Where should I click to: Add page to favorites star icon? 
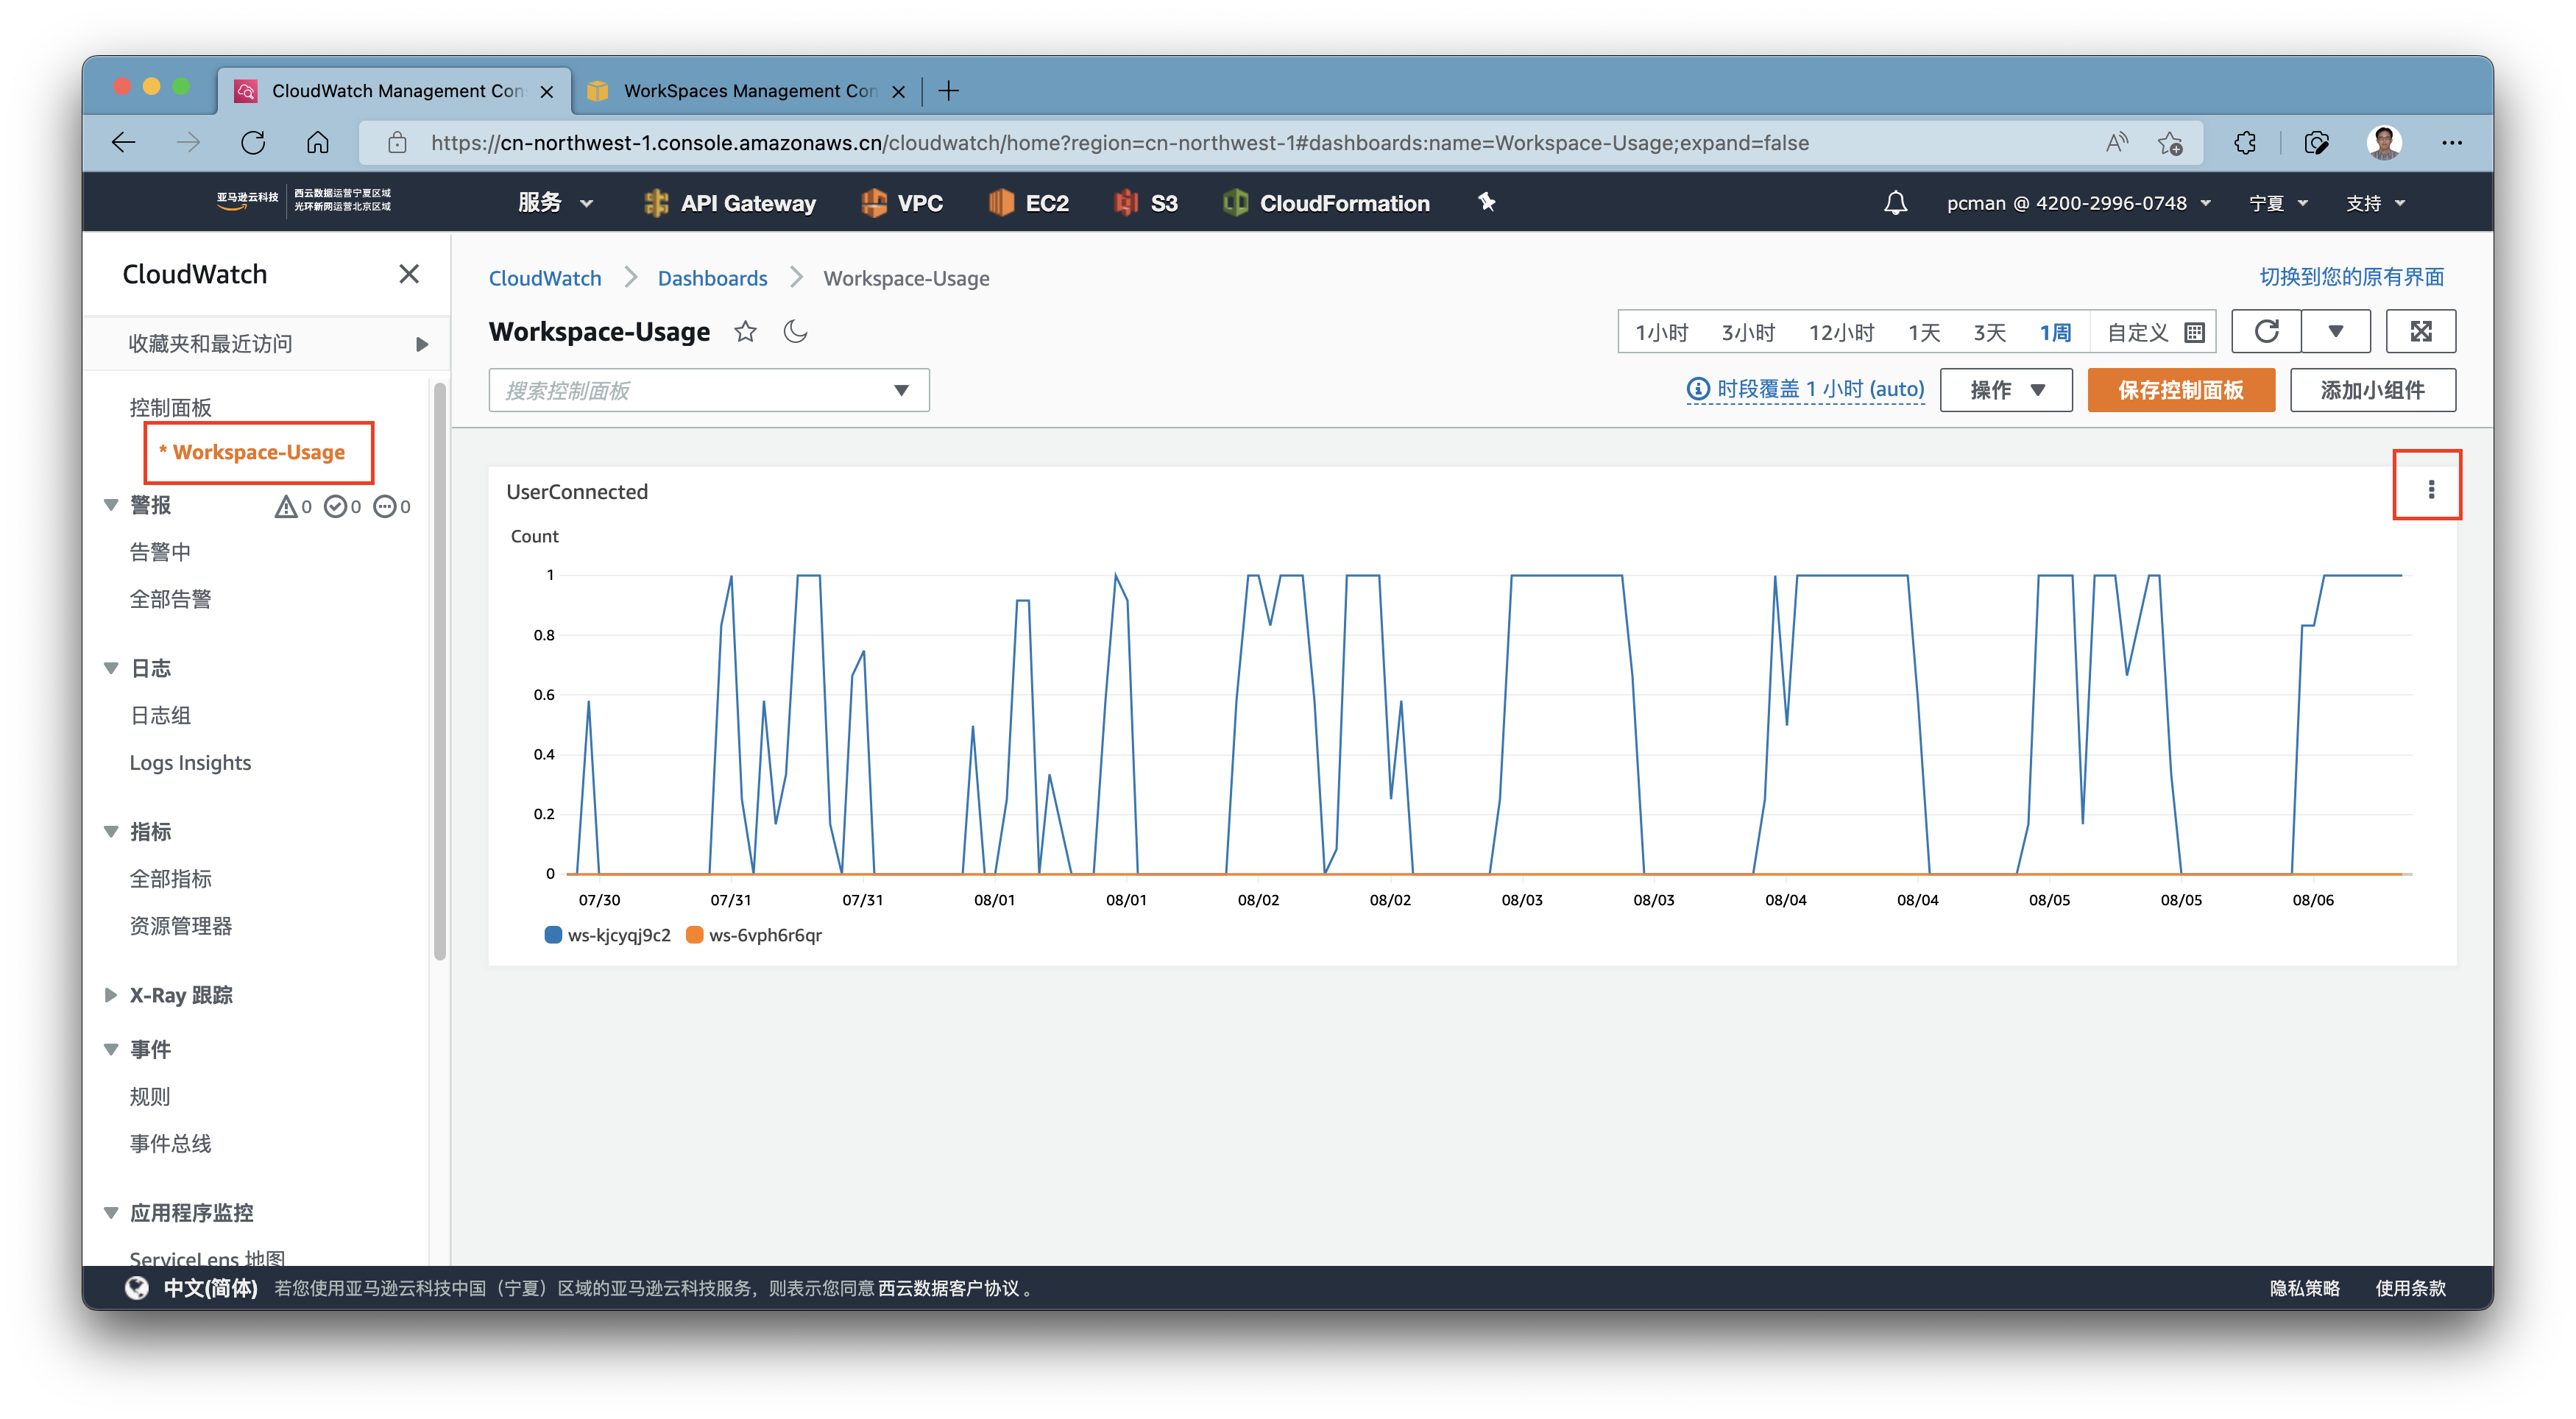2170,143
